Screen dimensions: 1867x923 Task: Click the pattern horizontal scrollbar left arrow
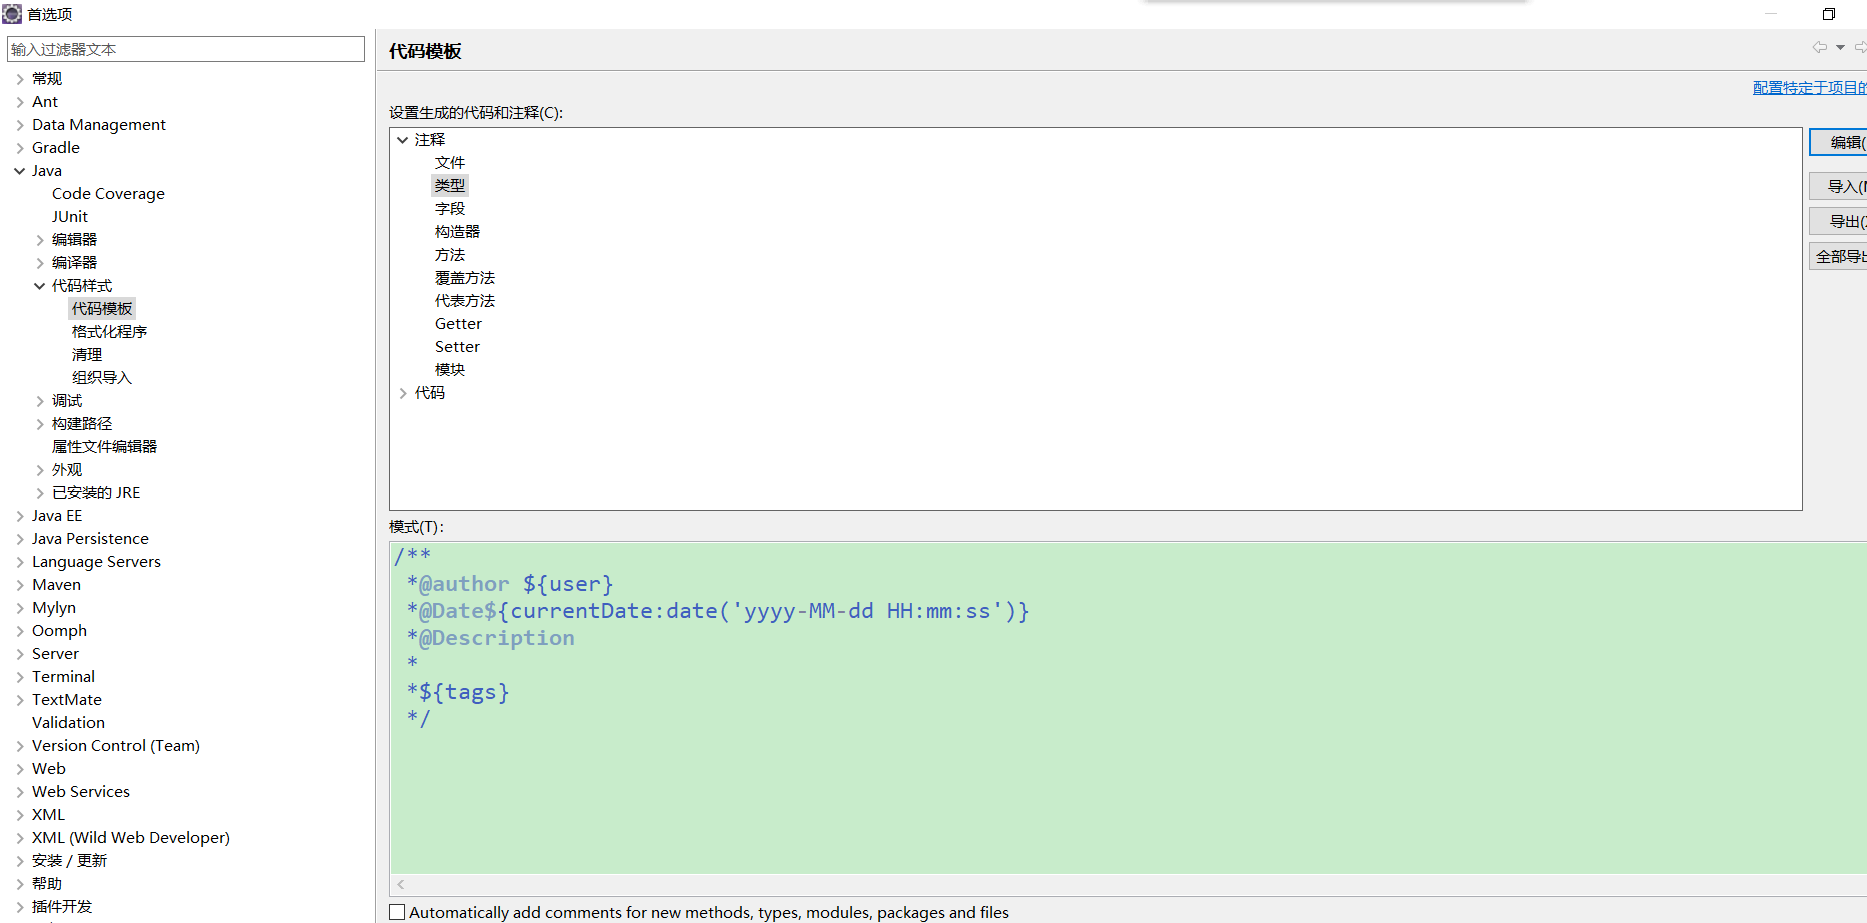pyautogui.click(x=401, y=884)
